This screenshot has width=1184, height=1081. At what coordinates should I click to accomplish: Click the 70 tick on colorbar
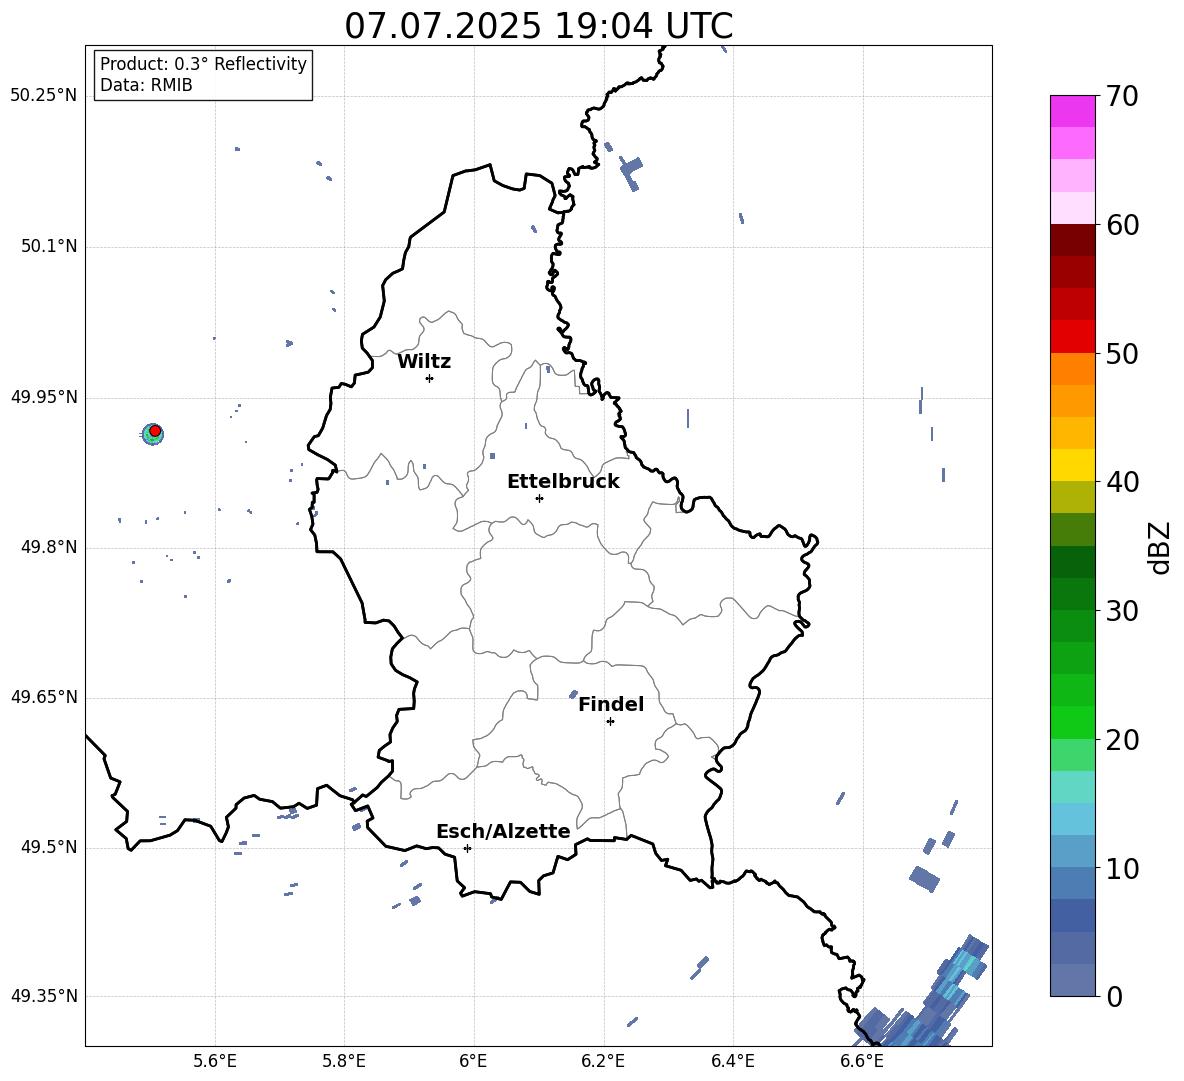[1122, 96]
